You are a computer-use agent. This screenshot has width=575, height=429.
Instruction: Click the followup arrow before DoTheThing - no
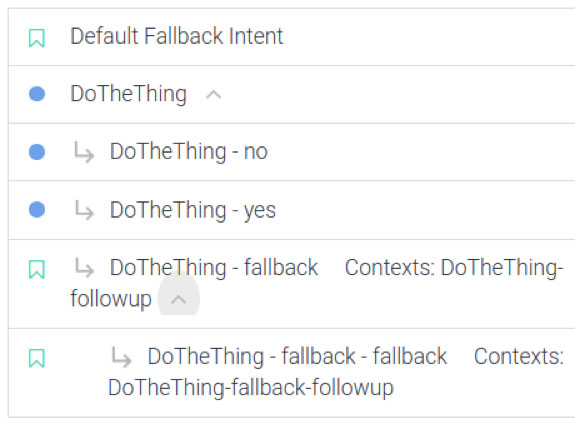pos(84,152)
